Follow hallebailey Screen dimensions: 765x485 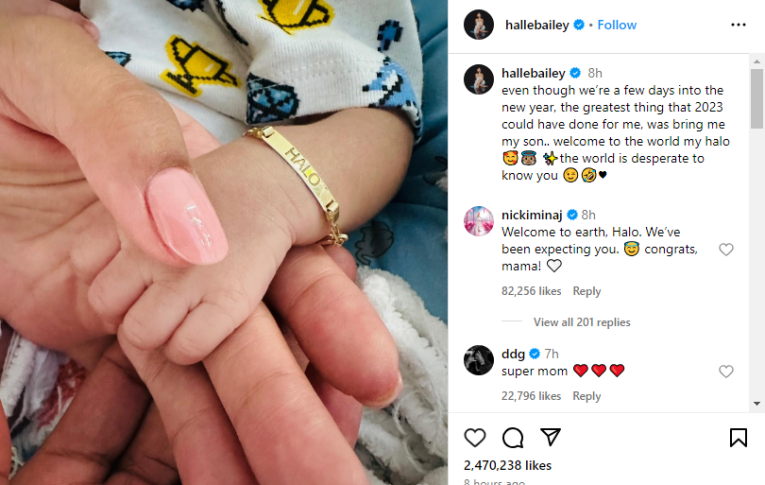[617, 25]
